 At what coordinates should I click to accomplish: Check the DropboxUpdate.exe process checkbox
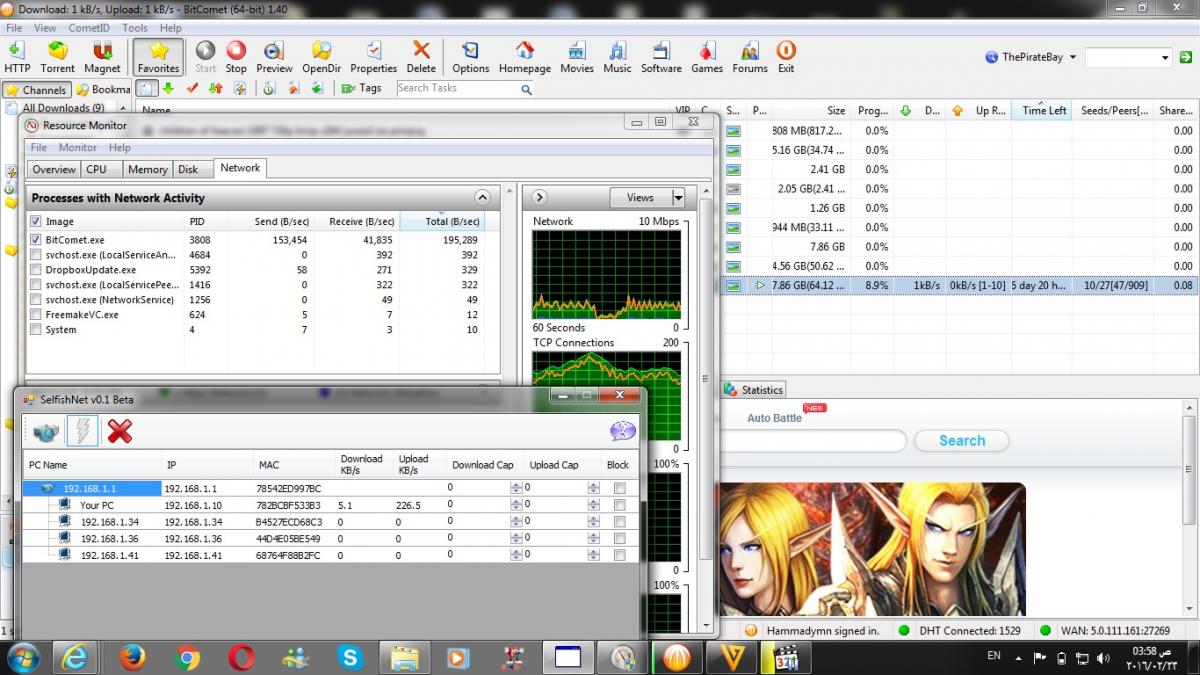click(36, 270)
